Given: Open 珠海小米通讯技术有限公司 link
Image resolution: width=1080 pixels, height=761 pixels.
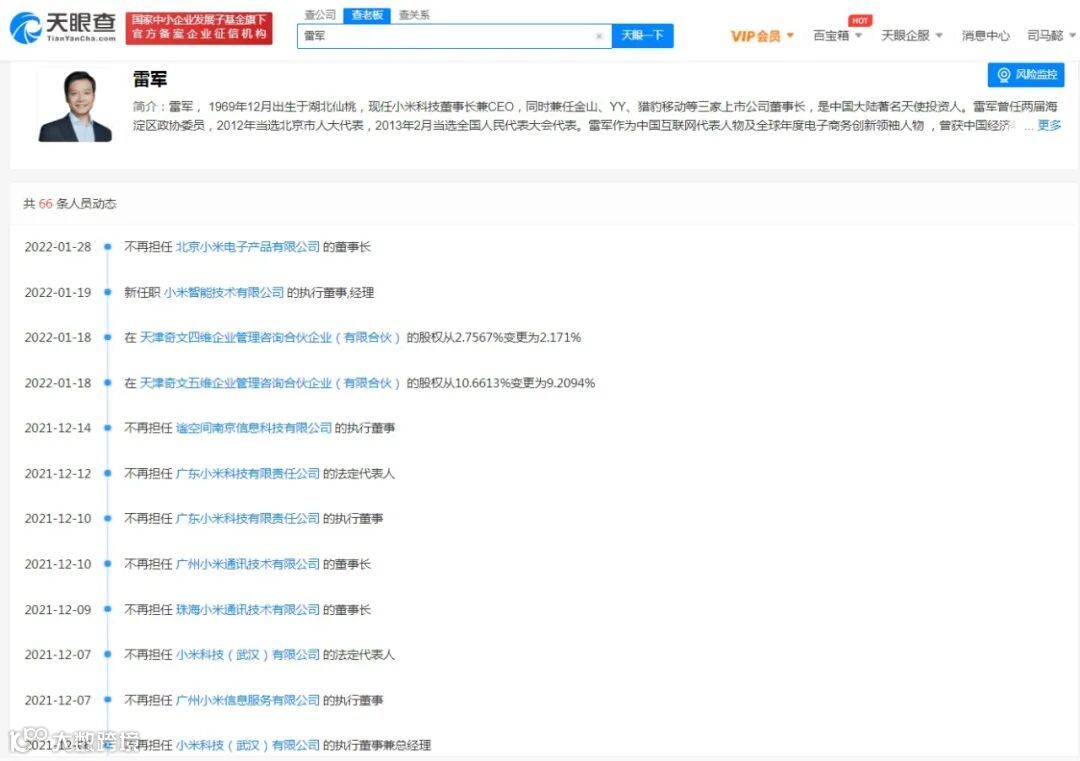Looking at the screenshot, I should [x=248, y=609].
